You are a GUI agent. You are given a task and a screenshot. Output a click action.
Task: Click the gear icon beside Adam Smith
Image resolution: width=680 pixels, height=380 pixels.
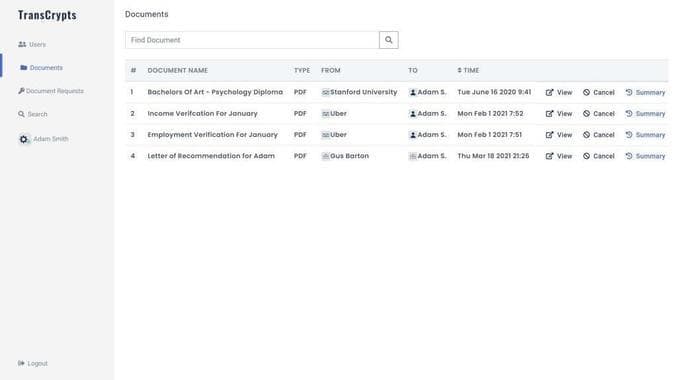click(x=23, y=139)
